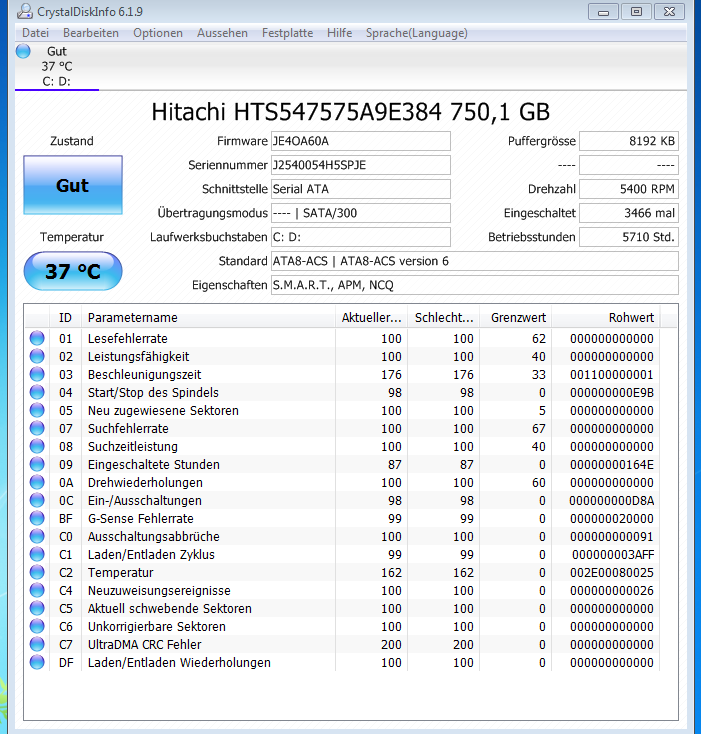Click the status orb for Laden/Entladen Zyklus
Viewport: 701px width, 734px height.
37,554
